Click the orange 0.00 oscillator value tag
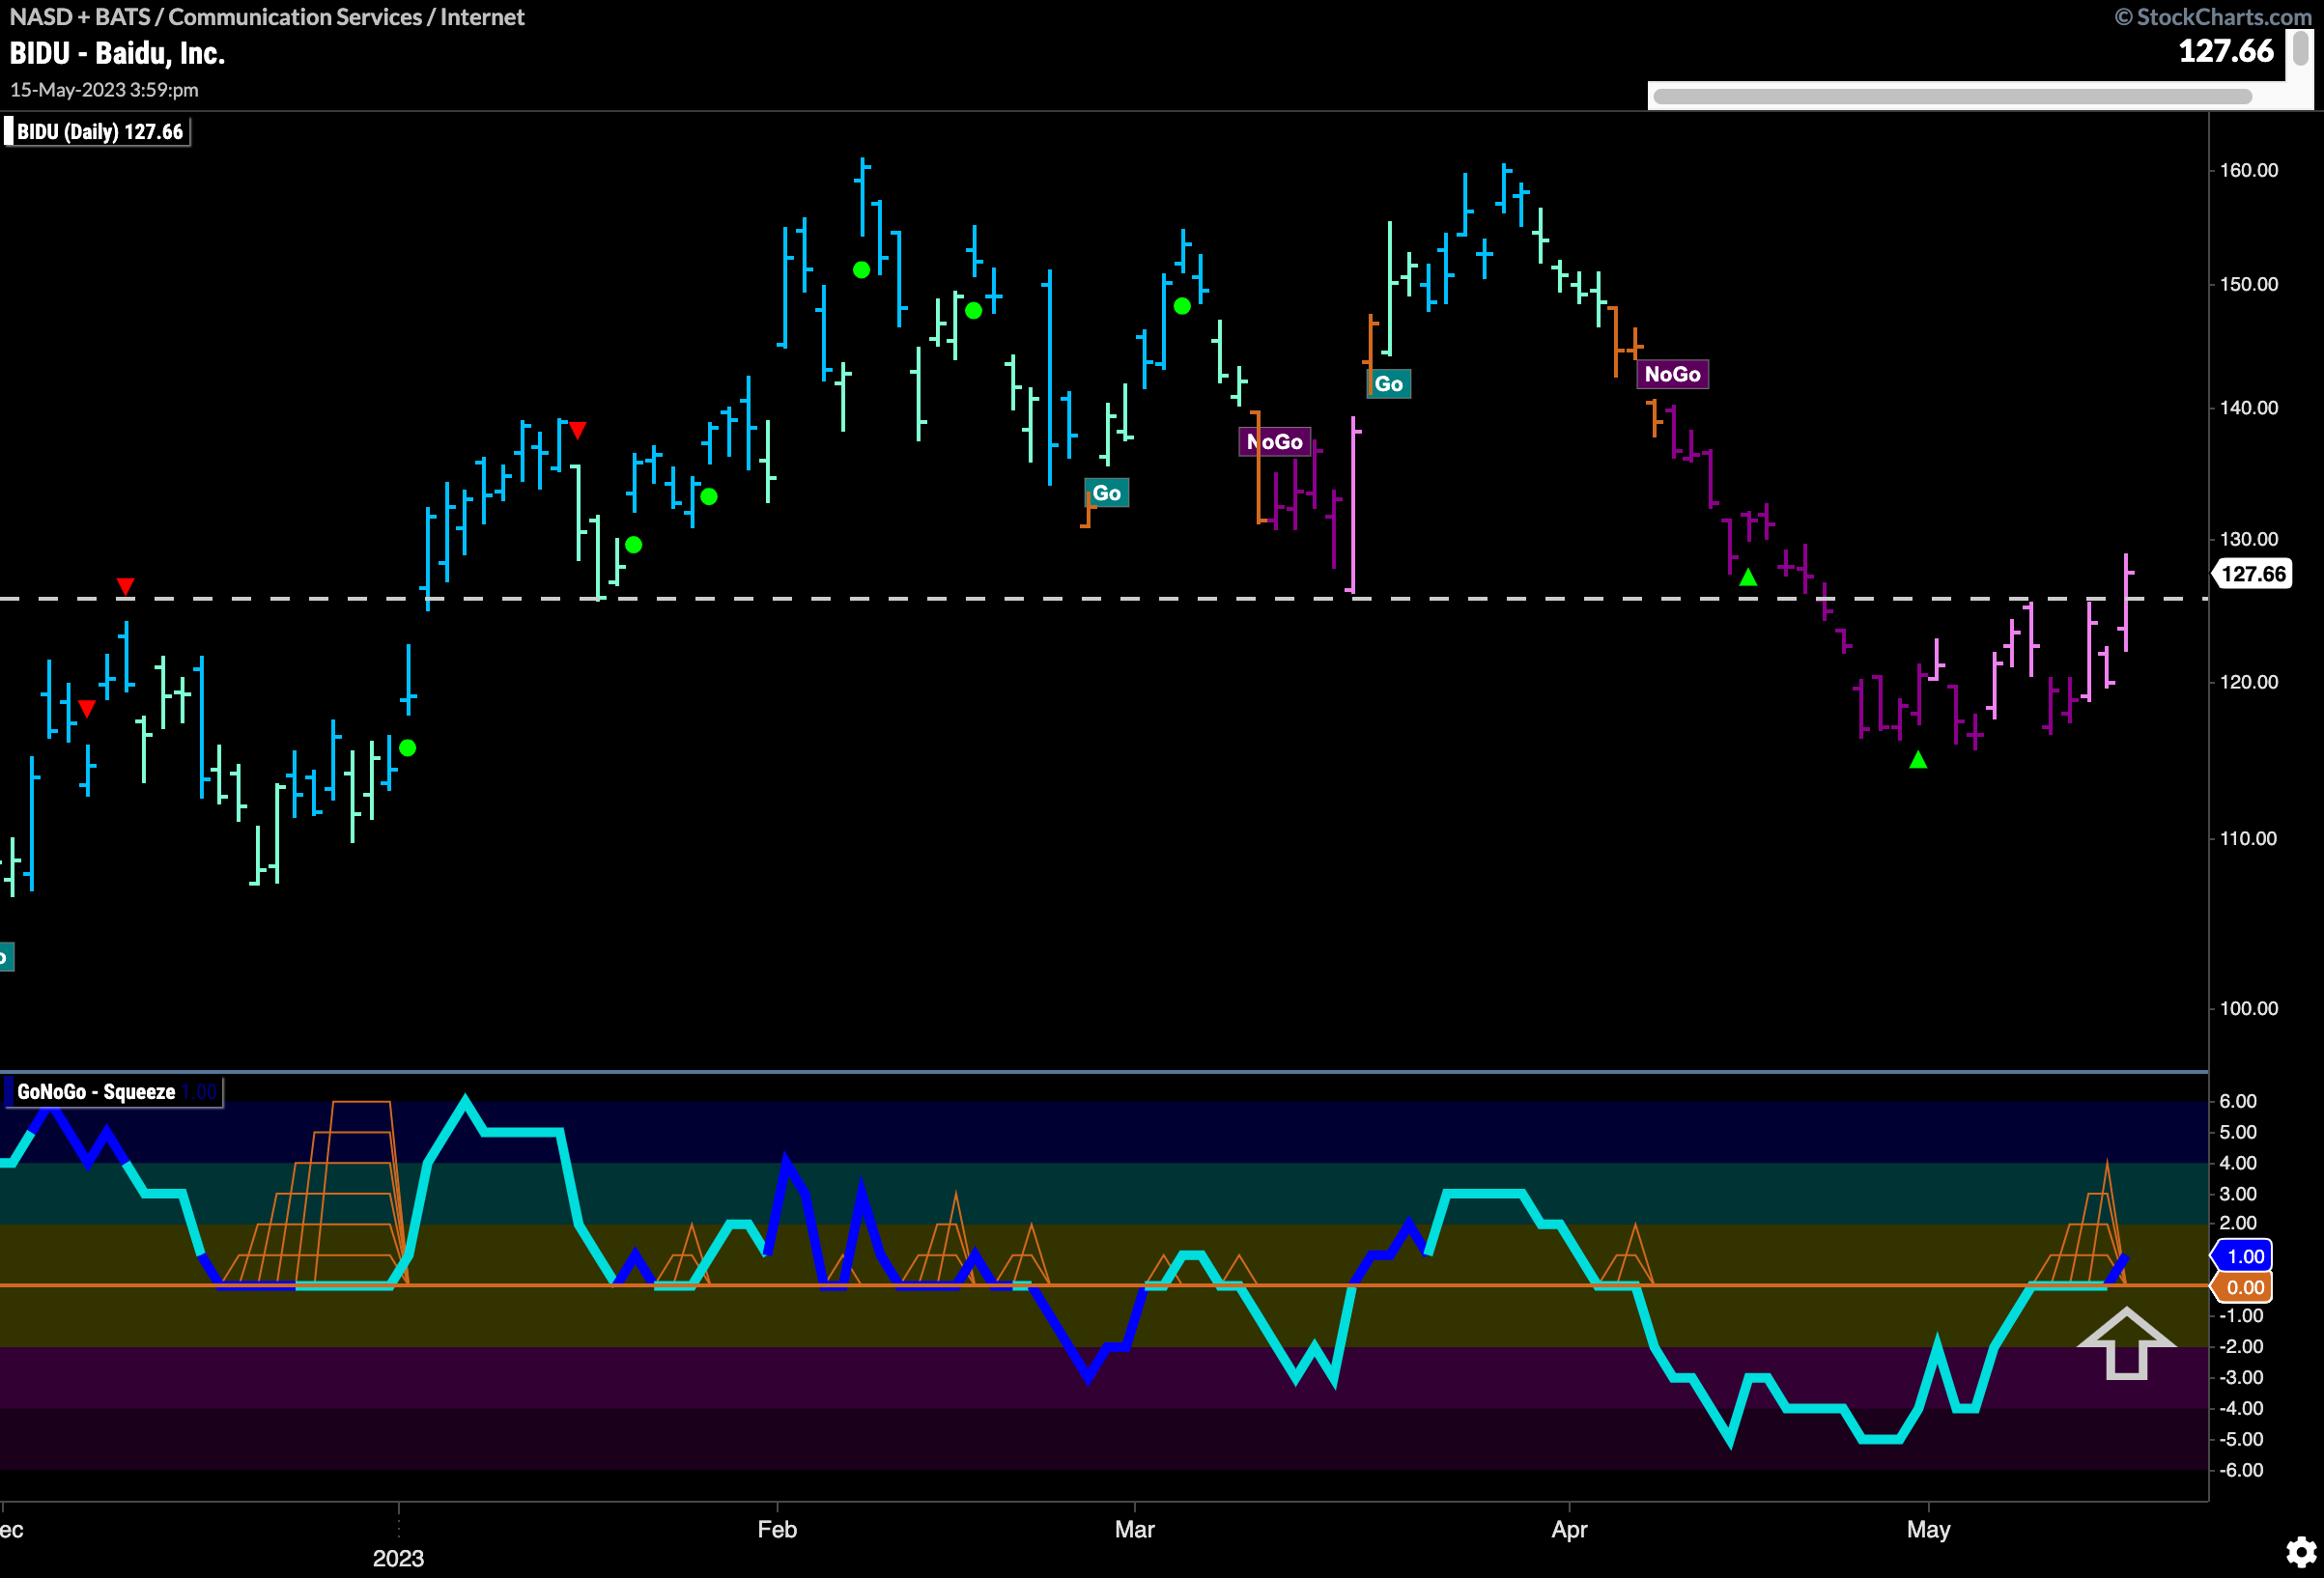The image size is (2324, 1578). point(2243,1287)
